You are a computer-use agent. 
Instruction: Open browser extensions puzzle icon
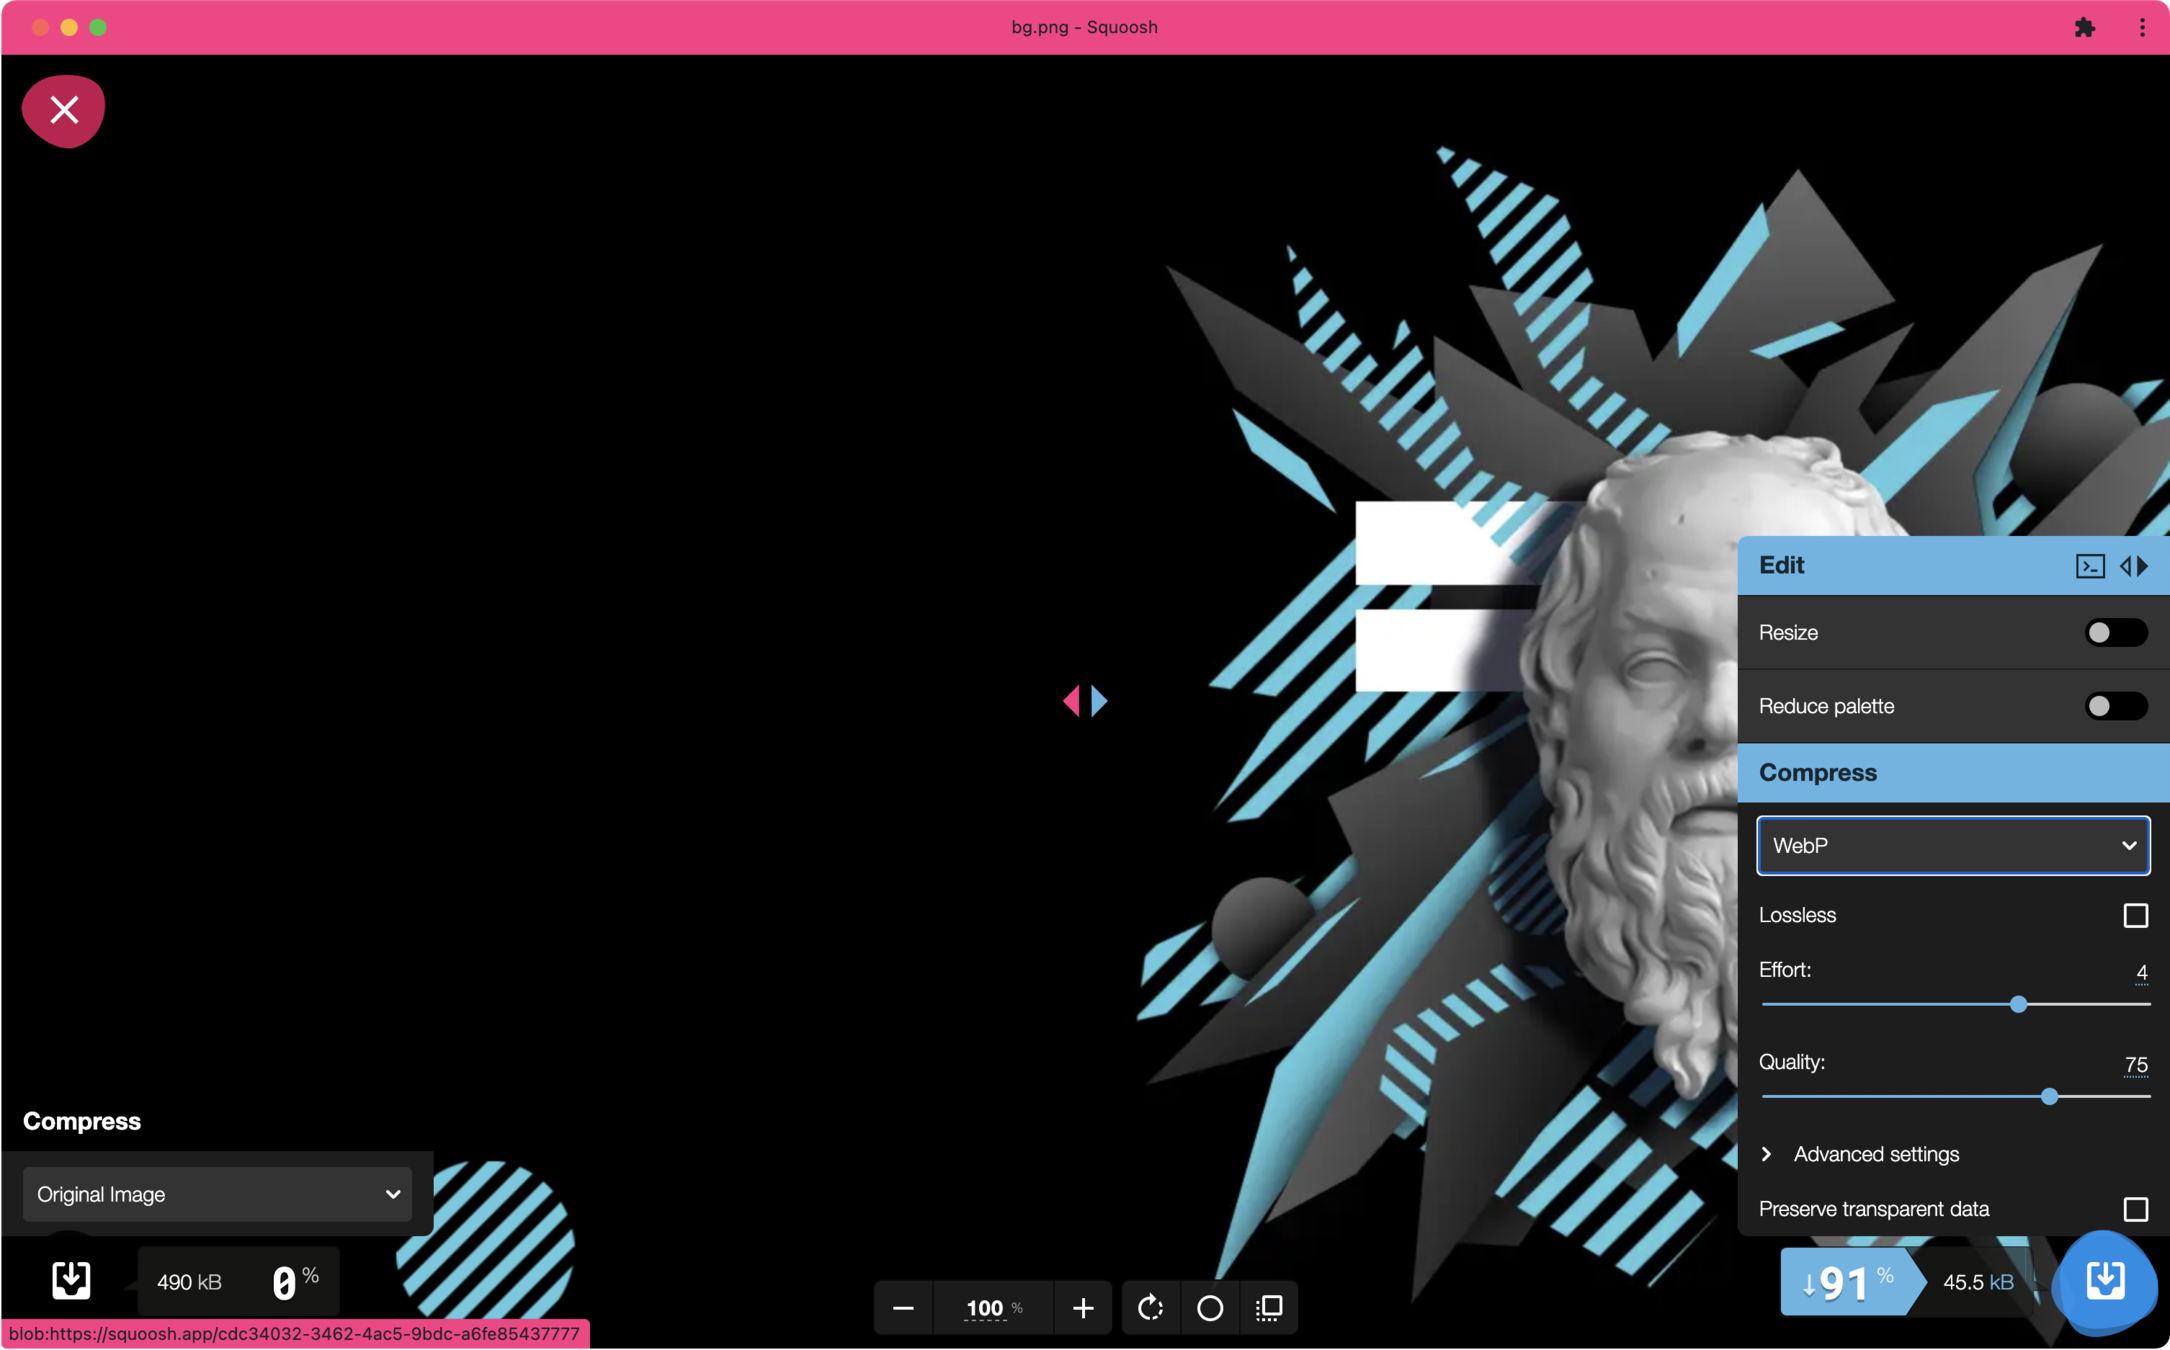pyautogui.click(x=2084, y=27)
